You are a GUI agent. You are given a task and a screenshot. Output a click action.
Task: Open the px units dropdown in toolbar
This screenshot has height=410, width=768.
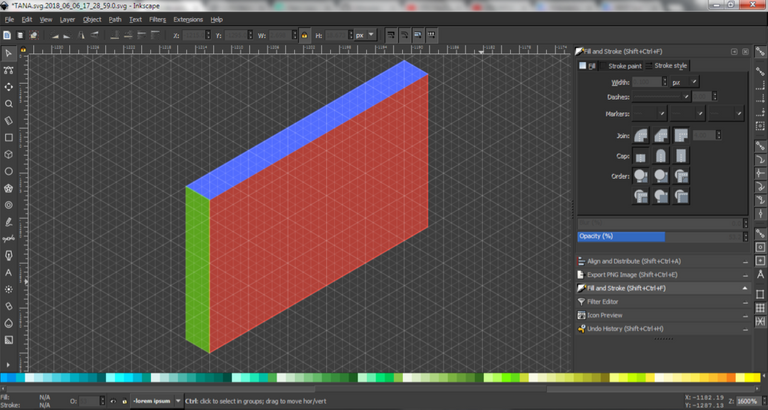(x=364, y=34)
